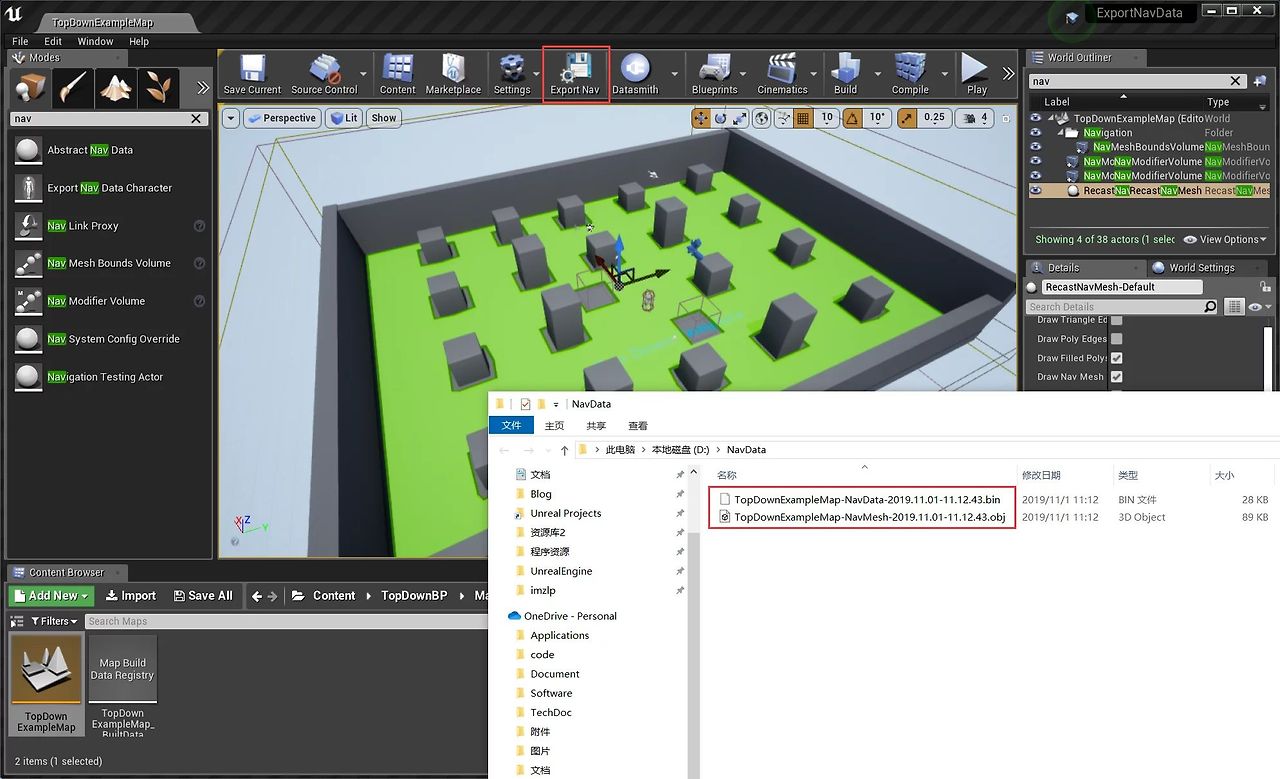Screen dimensions: 1280x779
Task: Click the surface snapping icon in viewport
Action: pos(783,118)
